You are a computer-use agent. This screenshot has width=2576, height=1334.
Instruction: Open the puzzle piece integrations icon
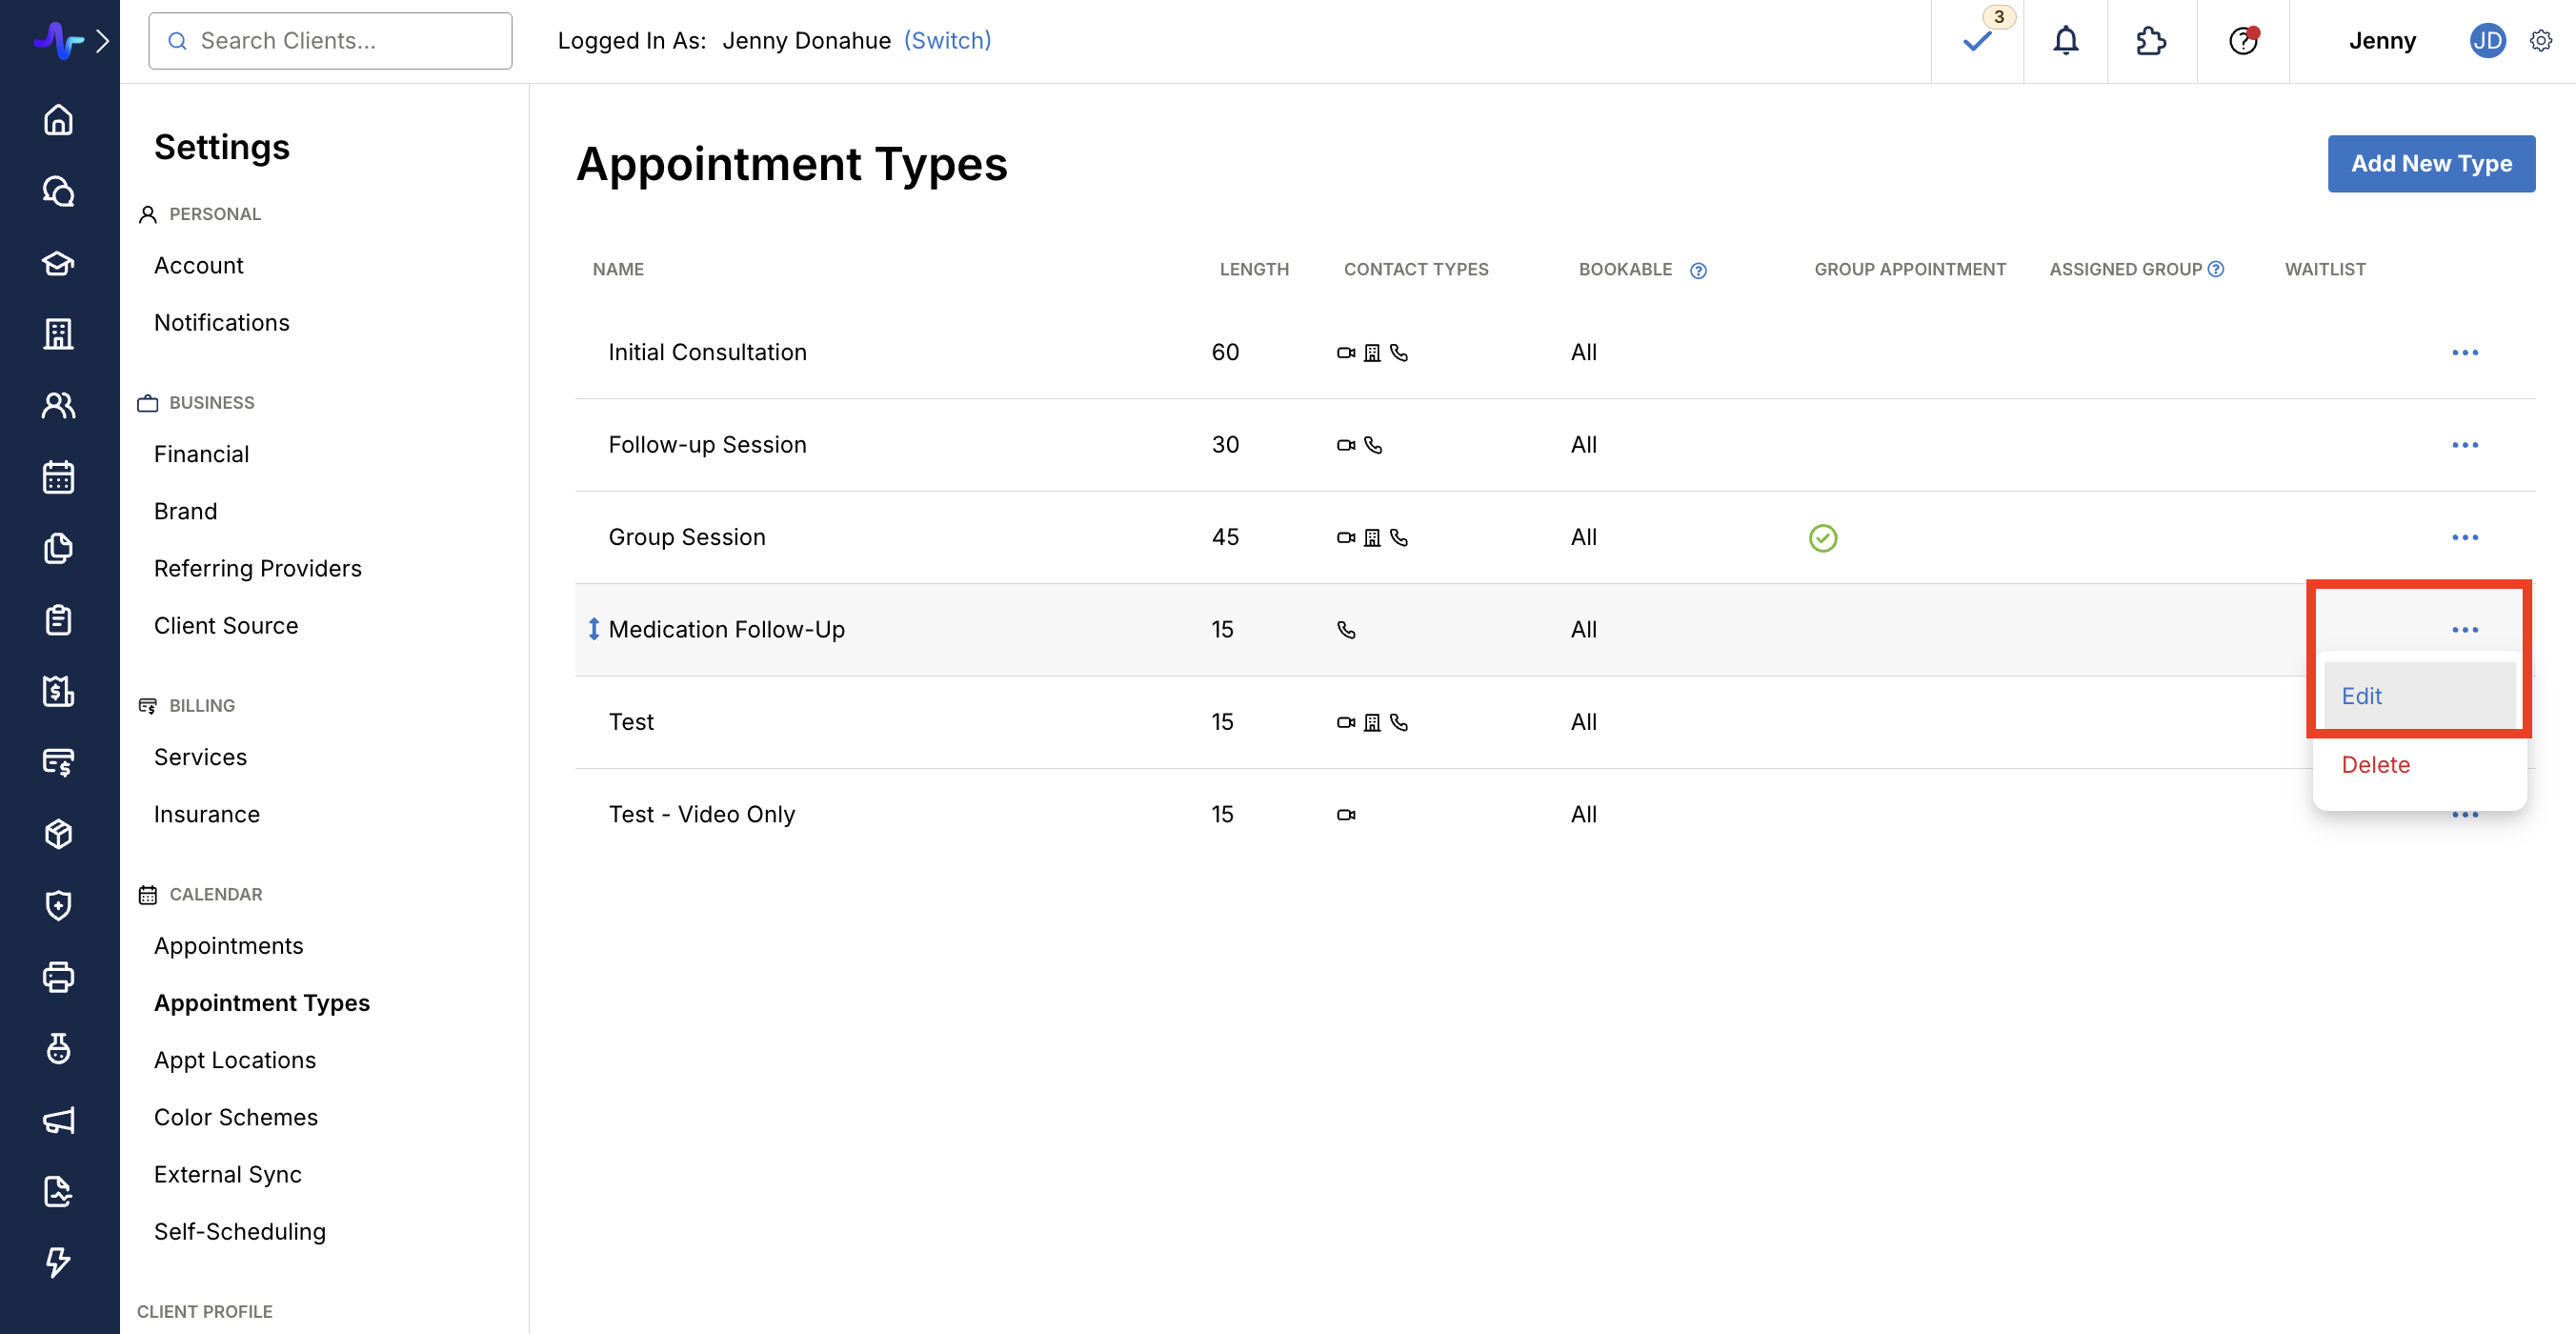point(2151,41)
